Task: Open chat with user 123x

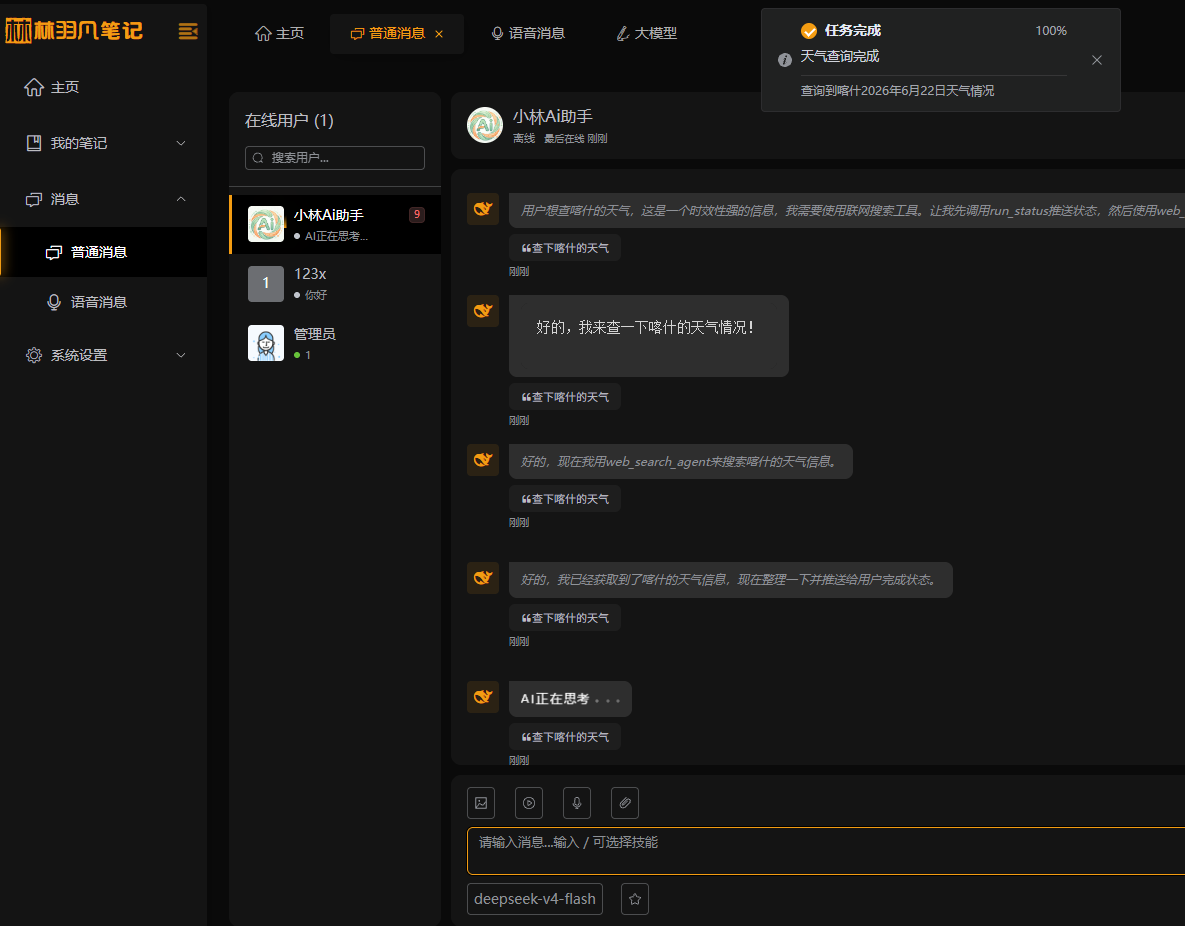Action: coord(335,283)
